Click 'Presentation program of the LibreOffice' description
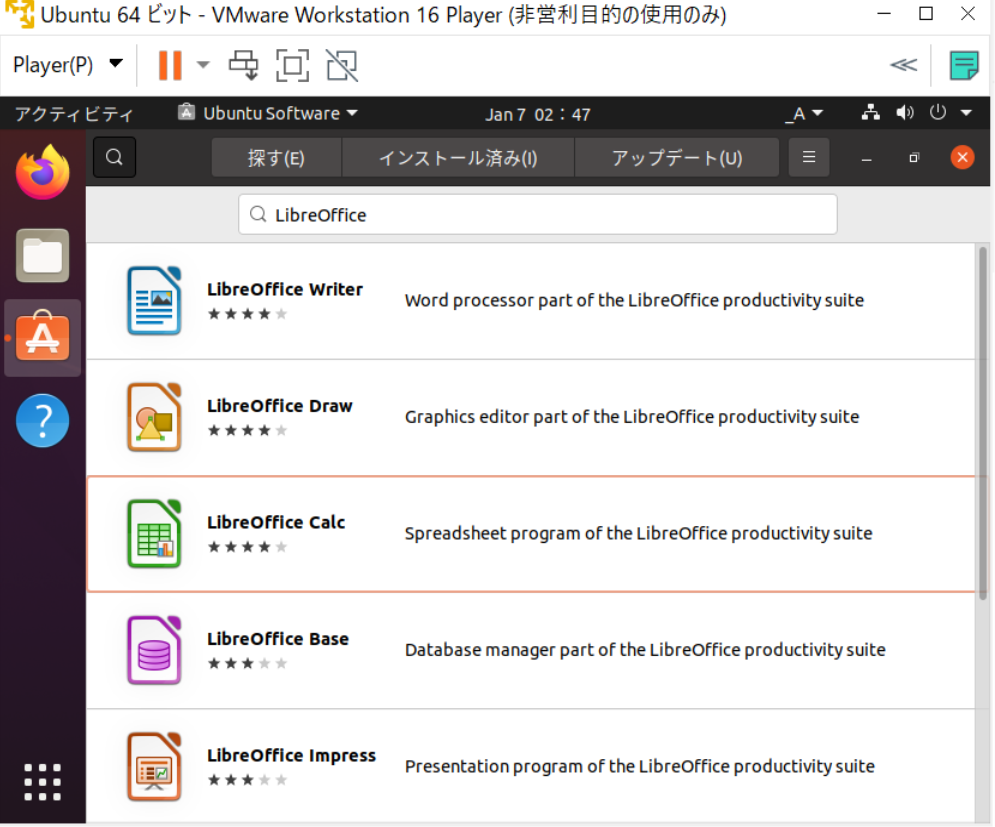The width and height of the screenshot is (995, 827). tap(640, 767)
